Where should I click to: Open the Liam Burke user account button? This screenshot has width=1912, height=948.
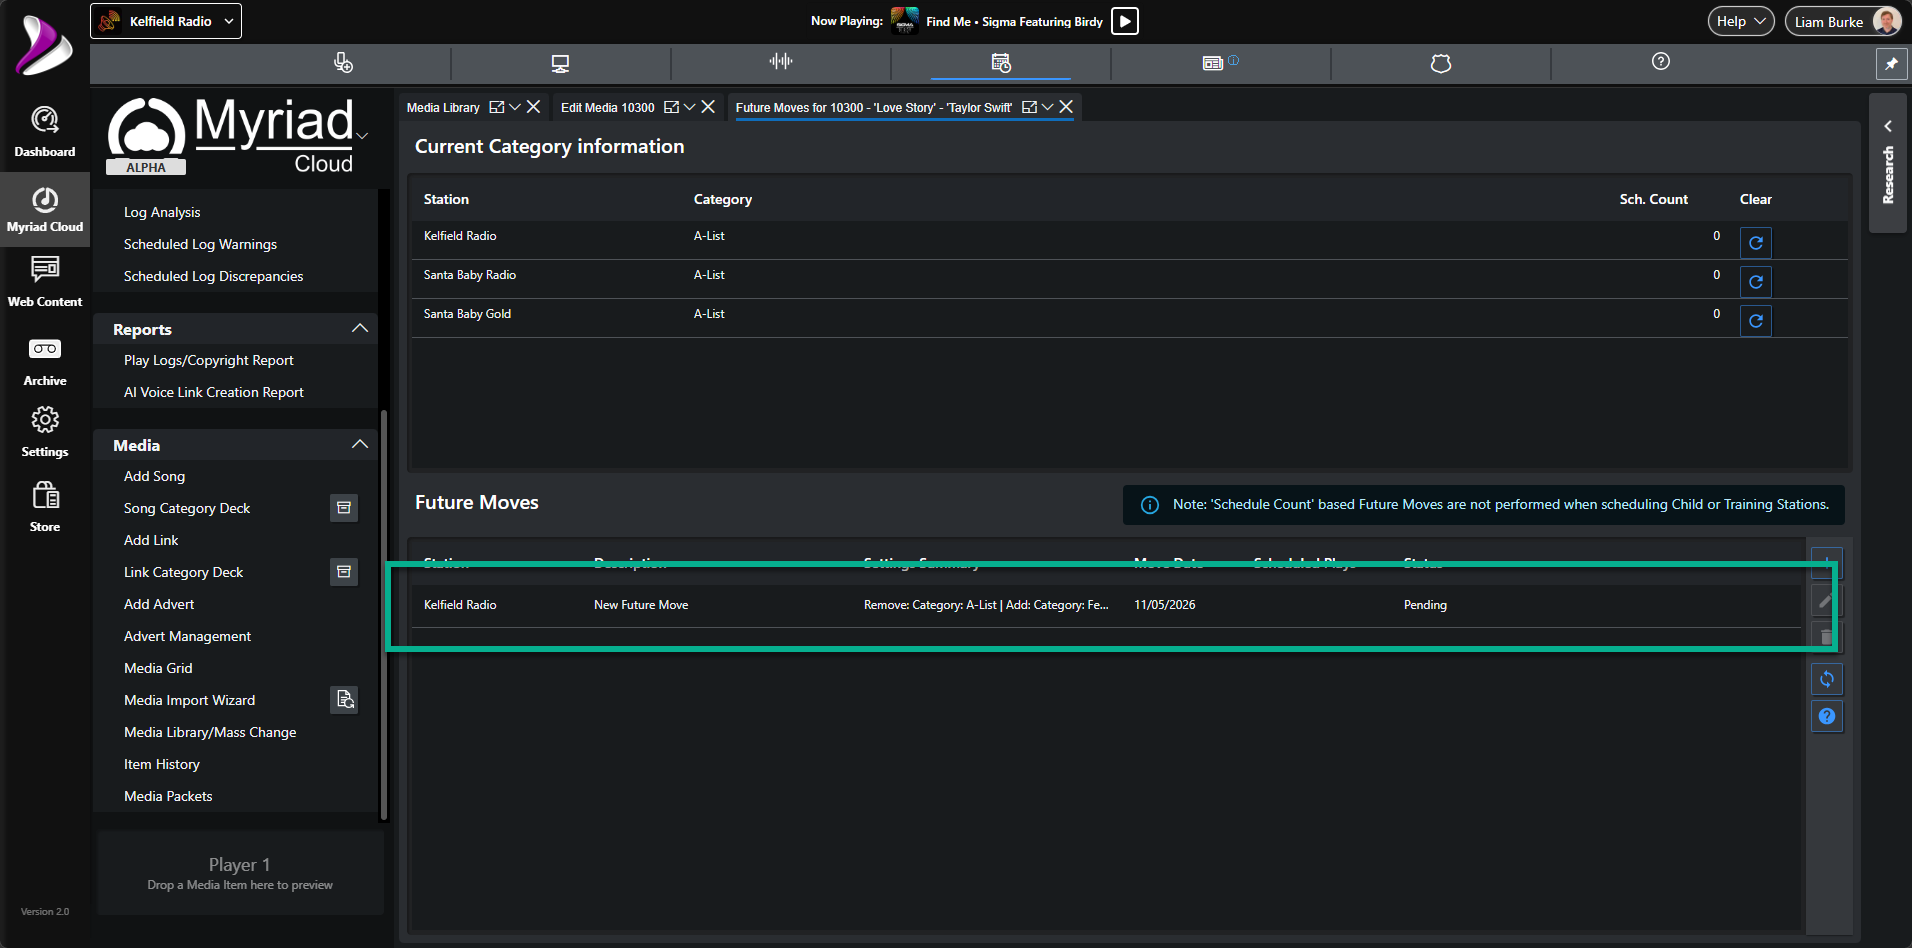(1843, 21)
